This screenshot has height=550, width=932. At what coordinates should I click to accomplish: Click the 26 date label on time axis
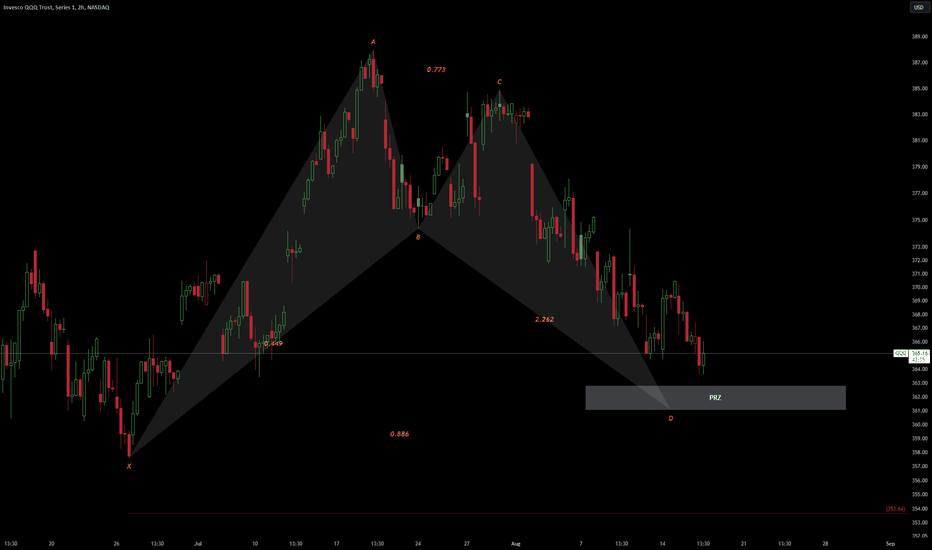[116, 543]
